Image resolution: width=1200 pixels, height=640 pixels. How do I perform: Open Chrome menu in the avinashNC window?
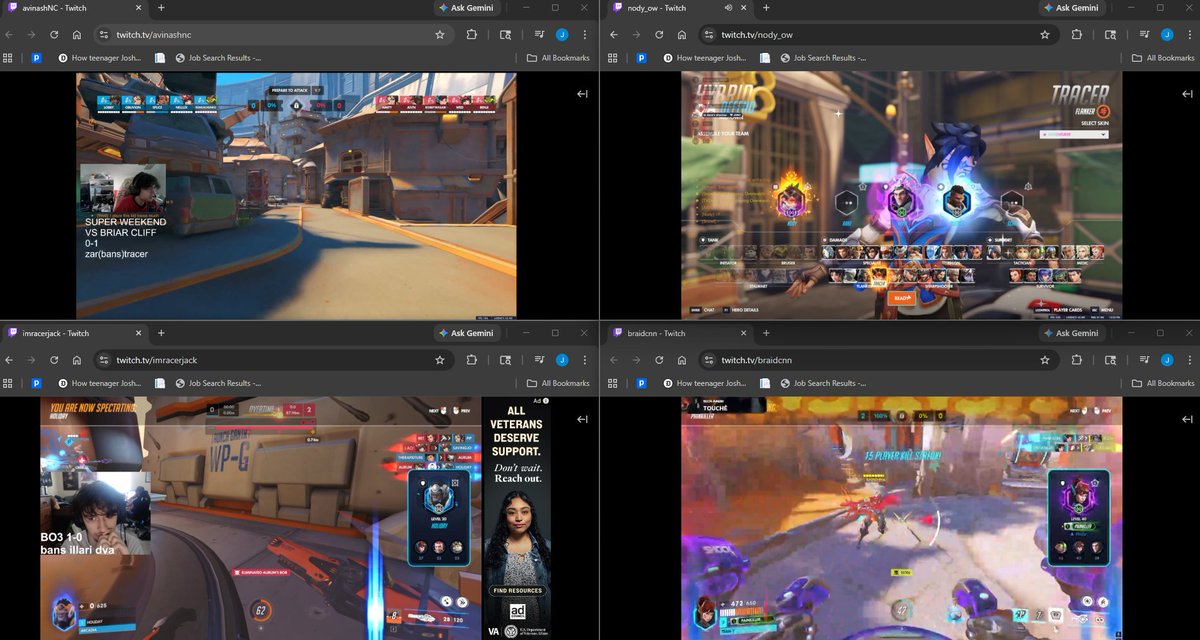click(584, 34)
